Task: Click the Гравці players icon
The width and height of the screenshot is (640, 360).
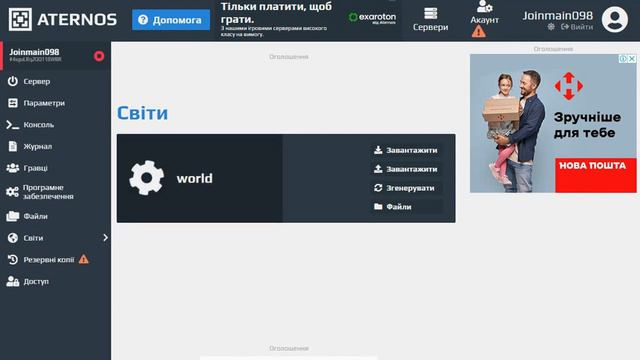Action: (13, 168)
